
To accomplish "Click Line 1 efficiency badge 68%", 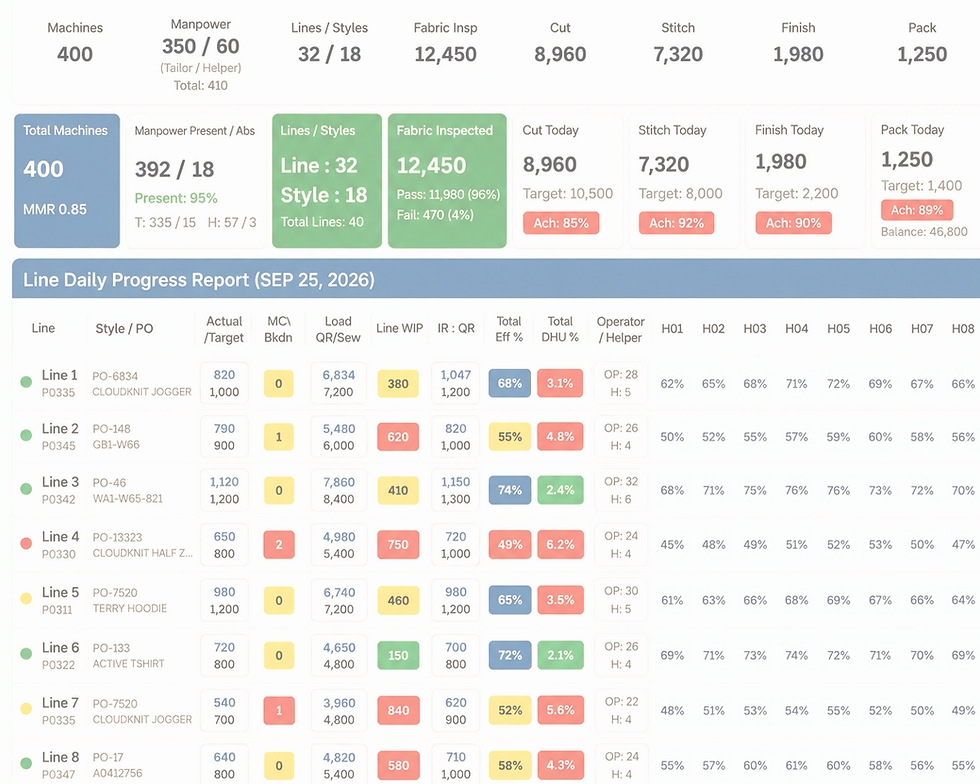I will tap(510, 383).
